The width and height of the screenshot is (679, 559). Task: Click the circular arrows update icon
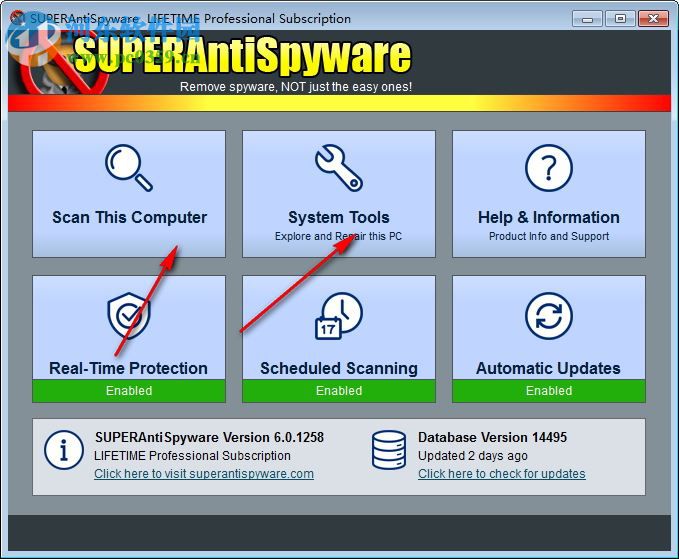[x=549, y=316]
